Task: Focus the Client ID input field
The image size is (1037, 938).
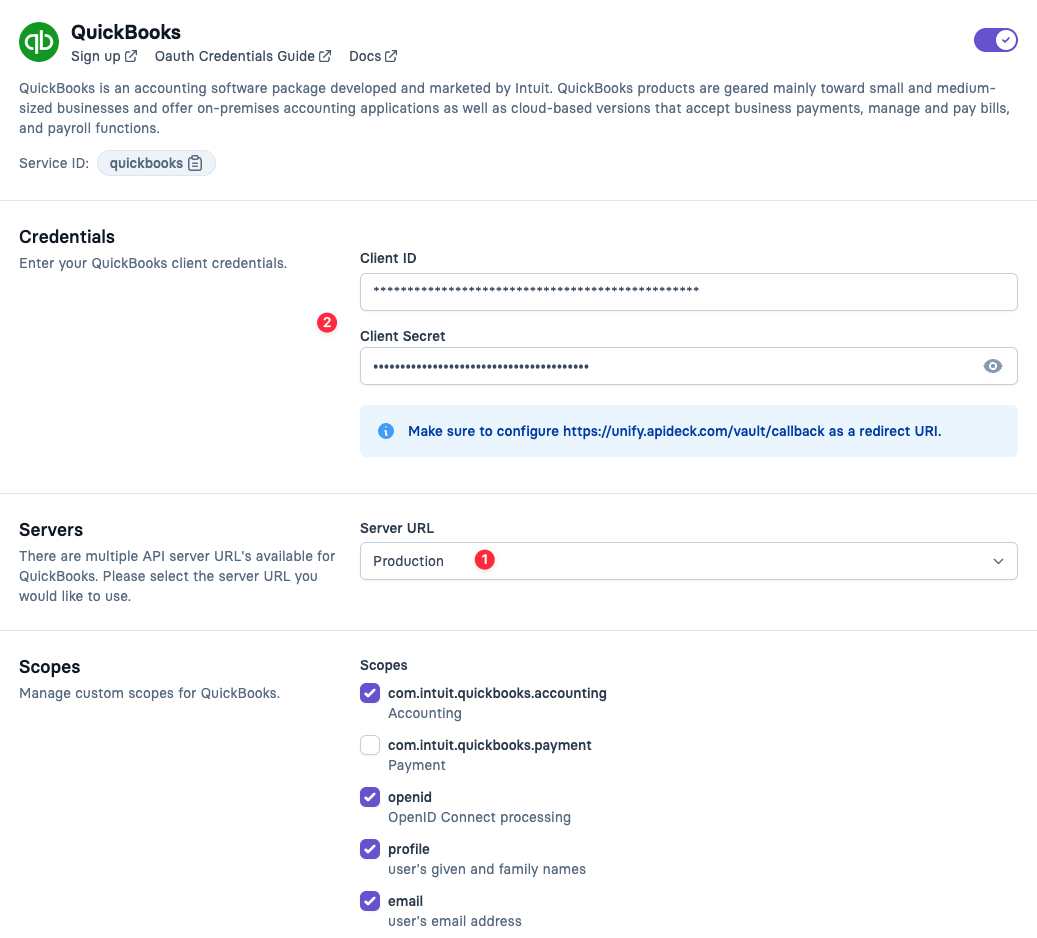Action: pyautogui.click(x=688, y=292)
